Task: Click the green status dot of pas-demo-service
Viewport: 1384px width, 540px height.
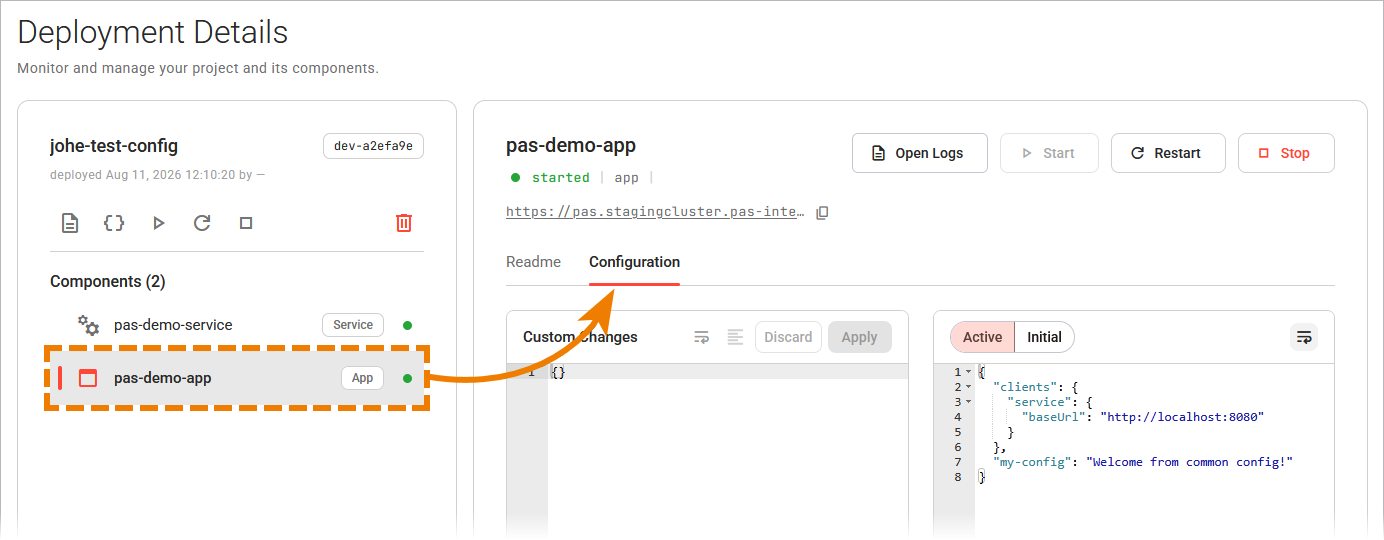Action: 407,325
